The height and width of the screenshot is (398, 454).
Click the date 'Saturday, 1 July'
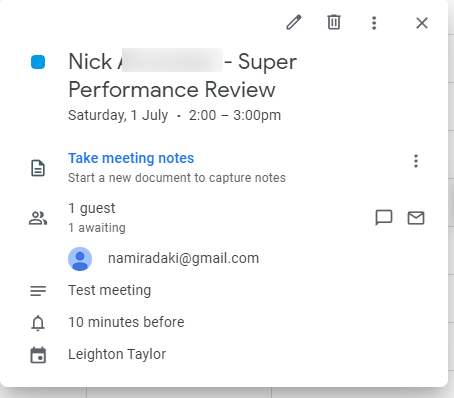(x=118, y=115)
